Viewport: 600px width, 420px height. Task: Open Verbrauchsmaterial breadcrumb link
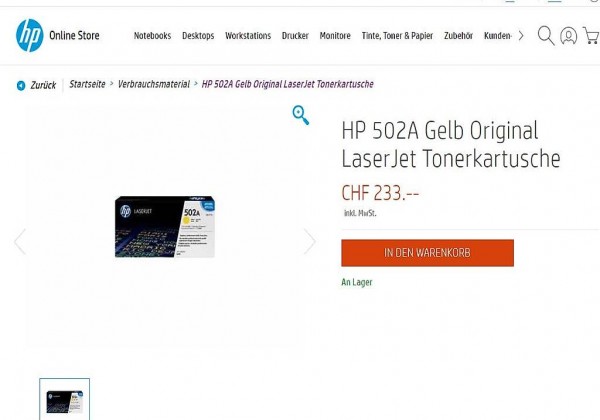point(154,84)
